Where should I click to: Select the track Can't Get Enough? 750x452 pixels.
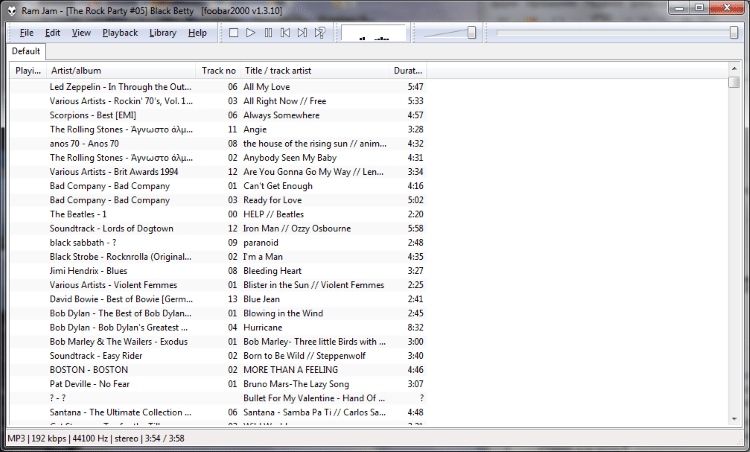(278, 186)
